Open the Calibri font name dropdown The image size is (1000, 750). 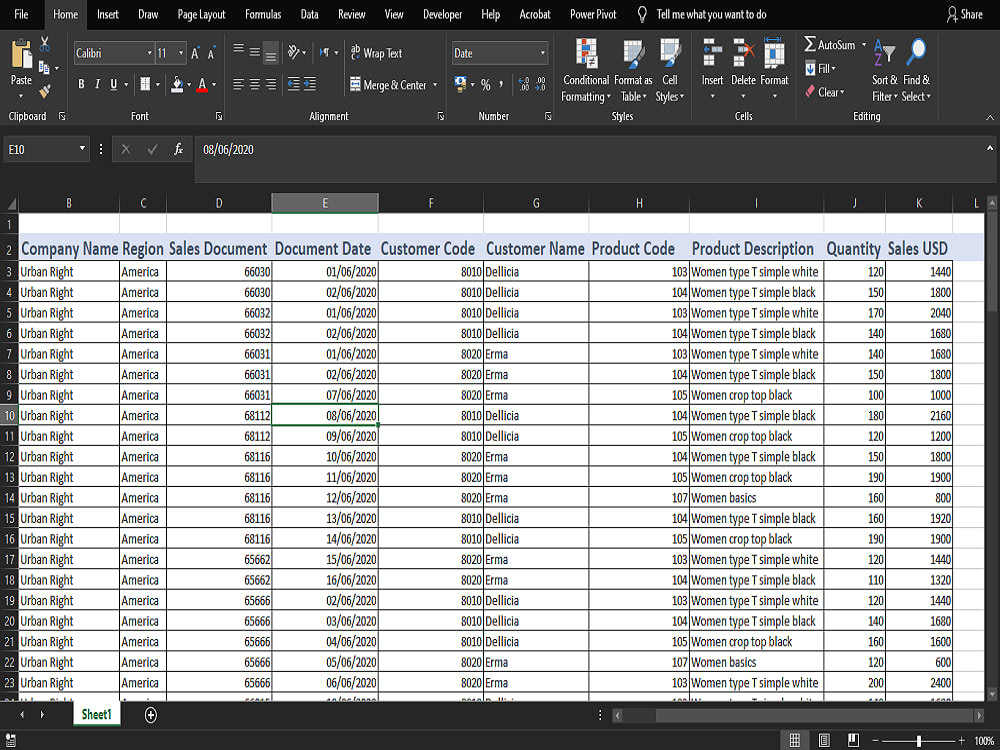pyautogui.click(x=150, y=53)
